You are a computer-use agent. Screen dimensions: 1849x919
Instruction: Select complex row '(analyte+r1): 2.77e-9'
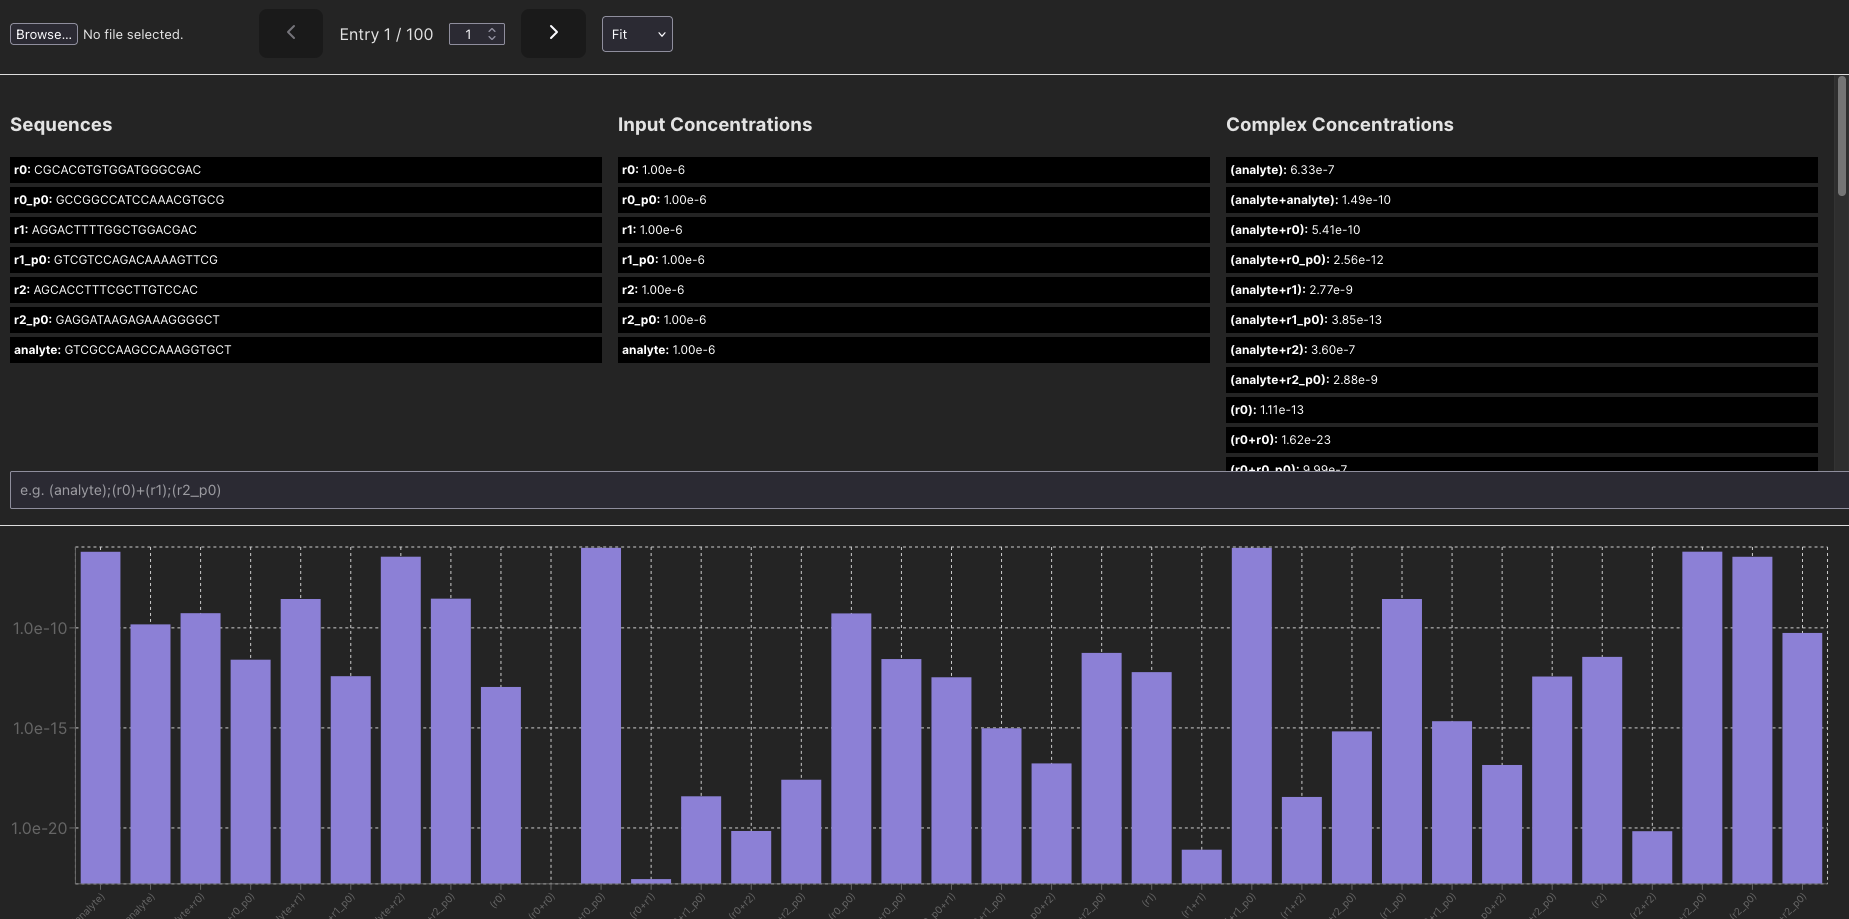1522,290
